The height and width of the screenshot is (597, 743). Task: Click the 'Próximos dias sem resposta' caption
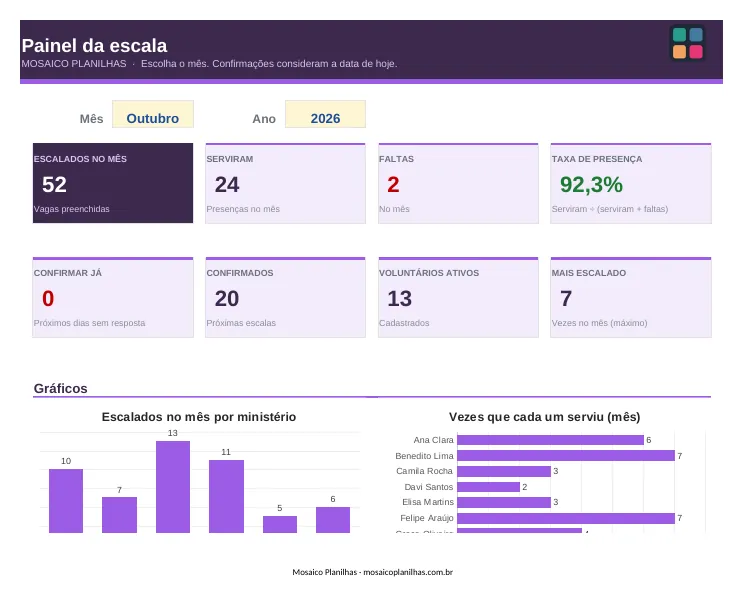tap(90, 323)
